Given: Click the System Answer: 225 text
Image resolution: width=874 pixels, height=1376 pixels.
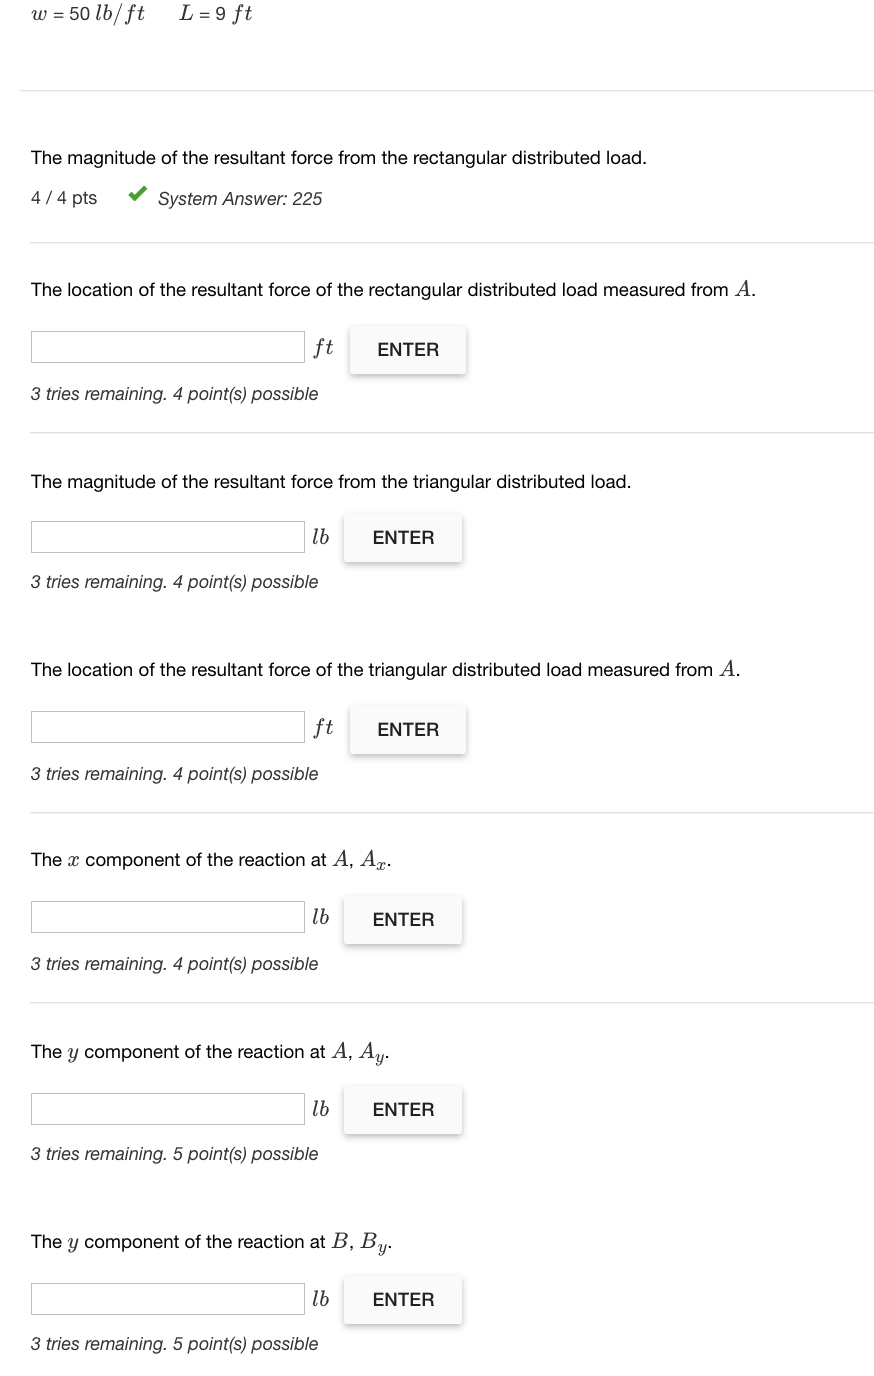Looking at the screenshot, I should click(240, 199).
